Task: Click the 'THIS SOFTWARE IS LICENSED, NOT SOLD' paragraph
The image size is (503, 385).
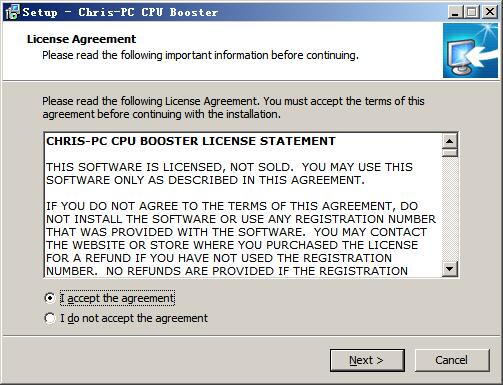Action: (x=229, y=173)
